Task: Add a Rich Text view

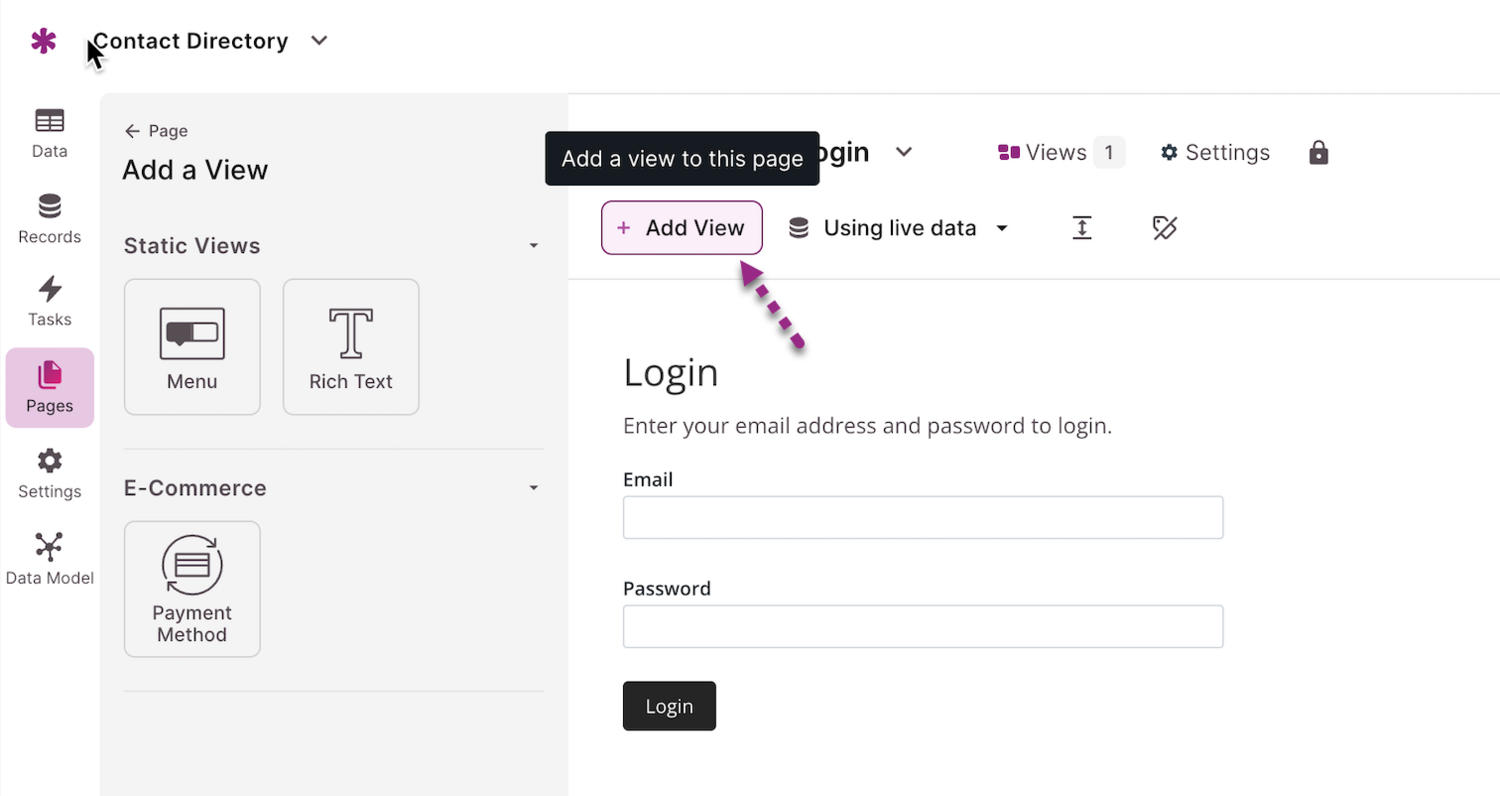Action: point(351,346)
